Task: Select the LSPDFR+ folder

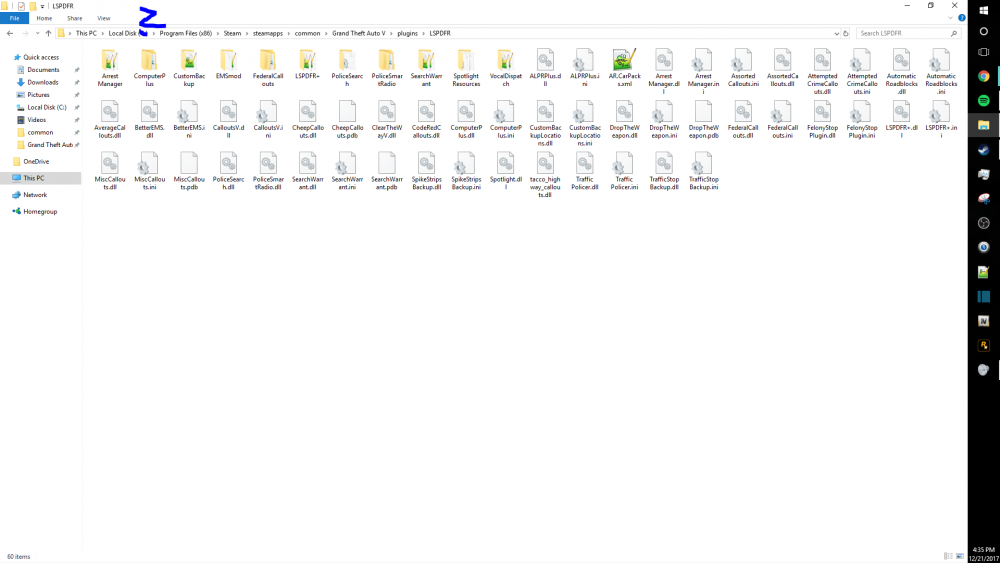Action: (307, 64)
